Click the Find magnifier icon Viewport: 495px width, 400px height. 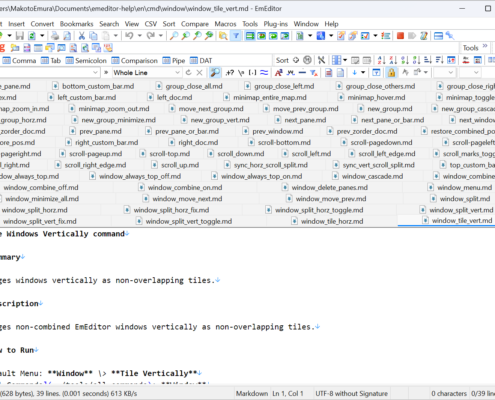click(174, 36)
